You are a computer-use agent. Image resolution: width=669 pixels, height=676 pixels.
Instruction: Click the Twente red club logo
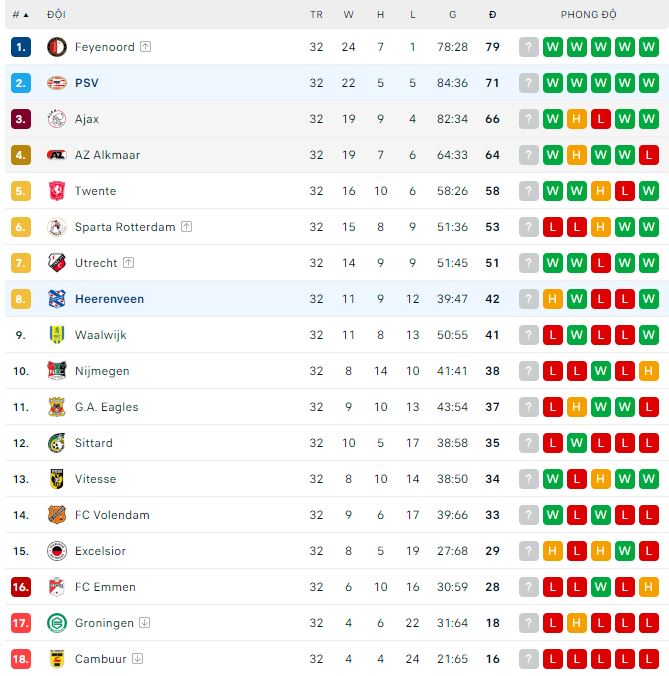click(x=57, y=191)
